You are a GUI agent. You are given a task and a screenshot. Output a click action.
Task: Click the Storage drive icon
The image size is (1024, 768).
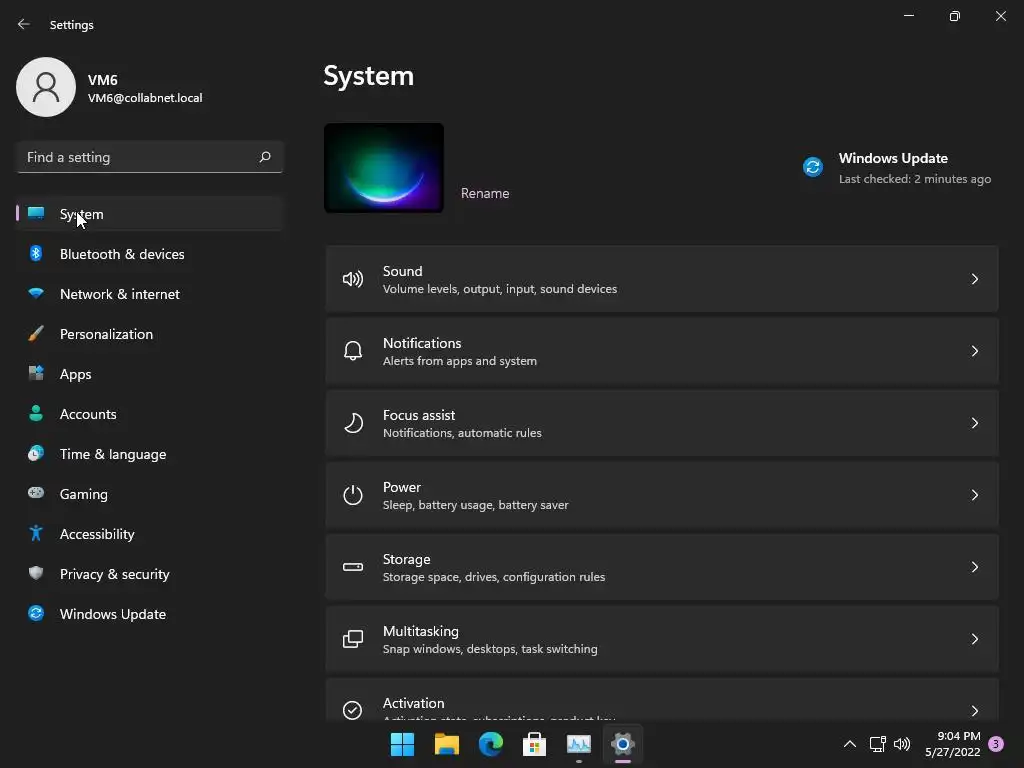[353, 567]
